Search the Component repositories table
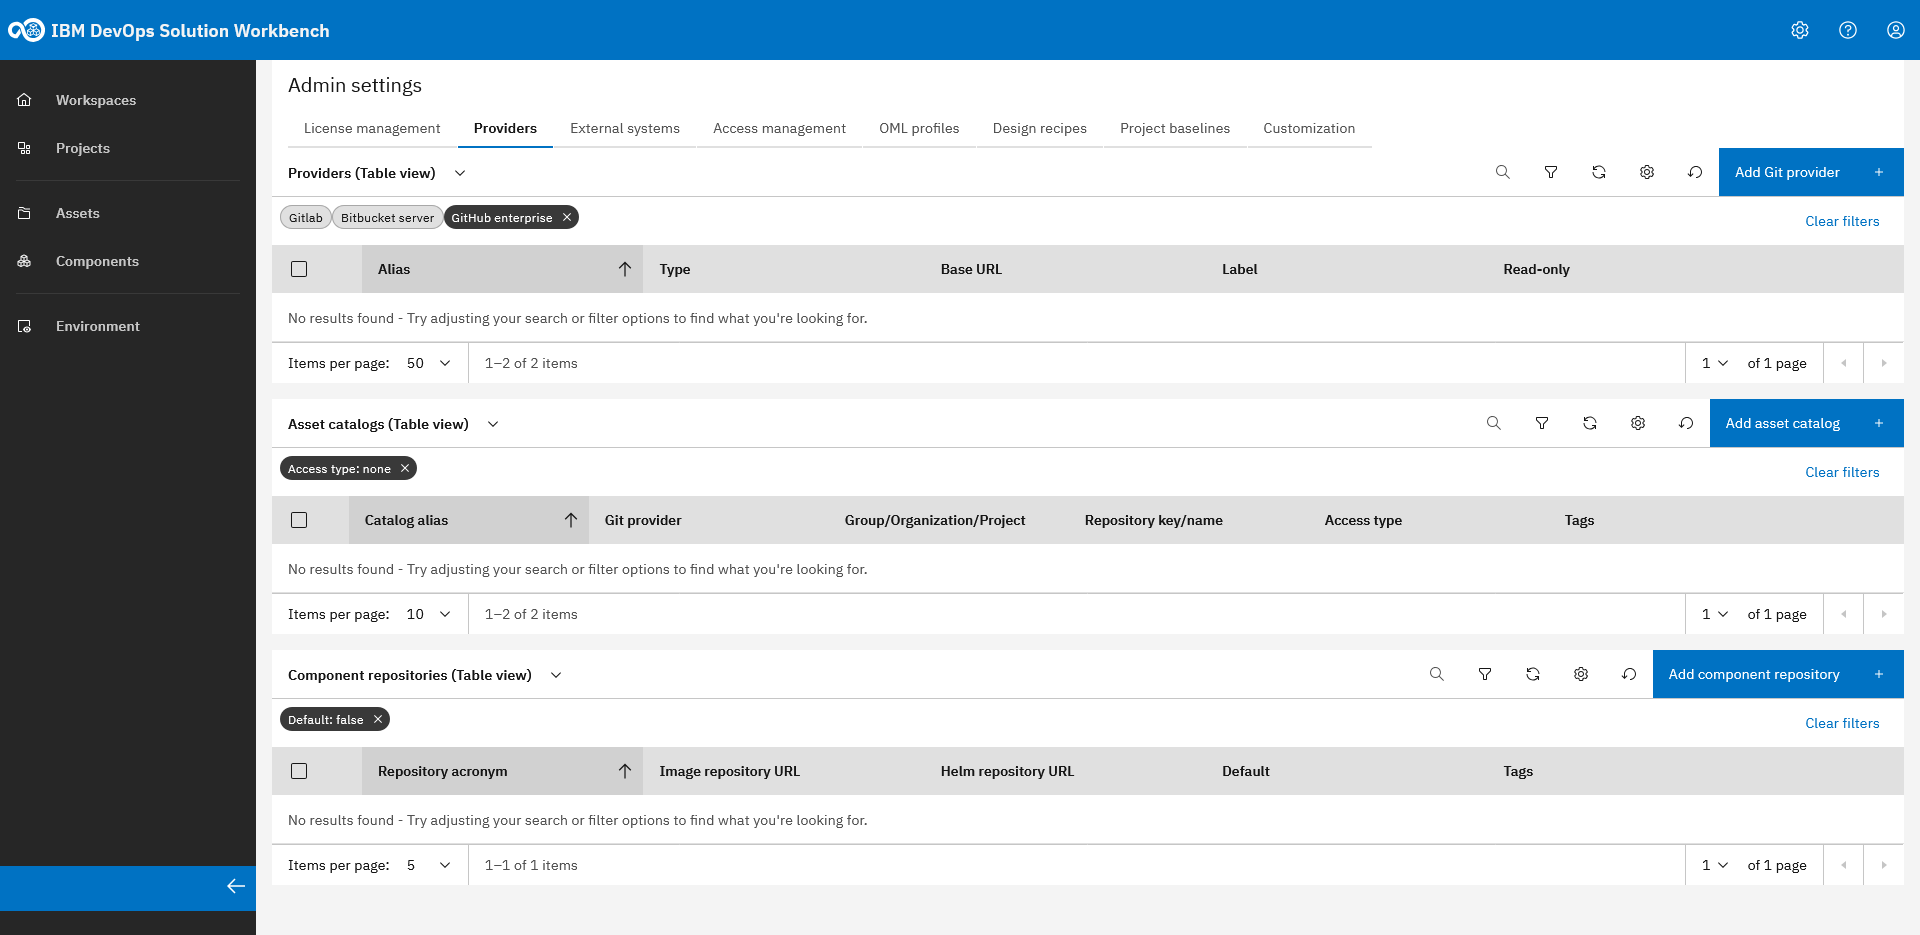This screenshot has height=935, width=1920. click(x=1437, y=674)
